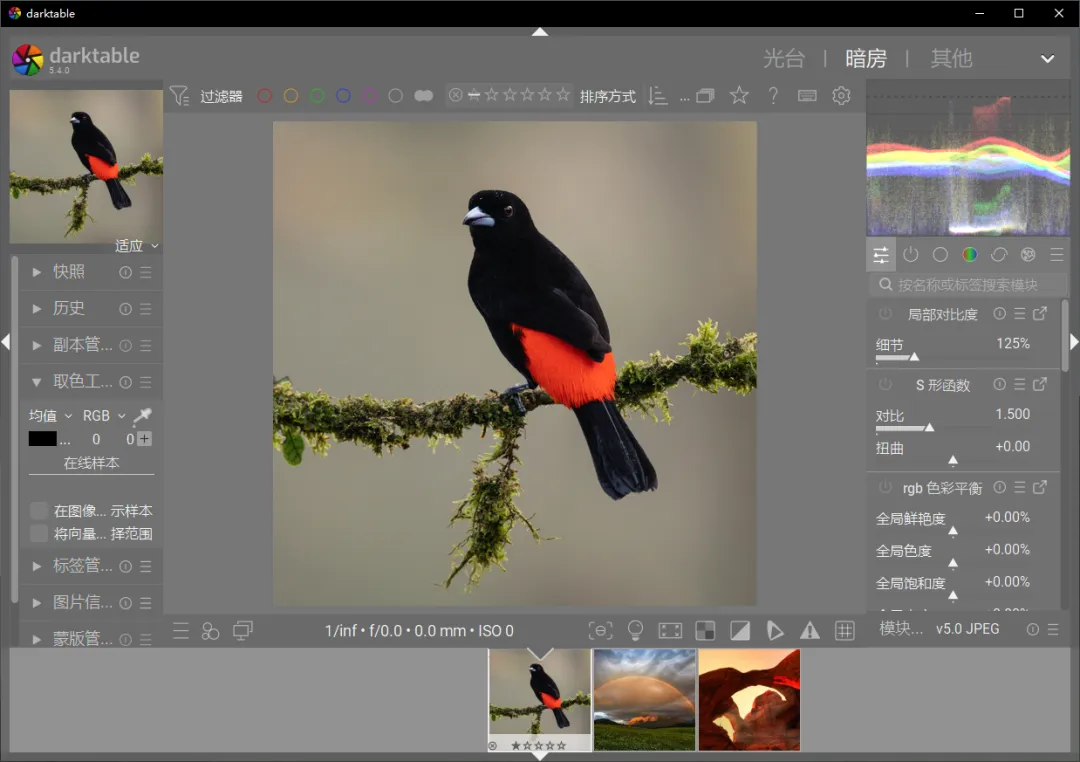Switch to the 暗房 darkroom view
Image resolution: width=1080 pixels, height=762 pixels.
[x=866, y=59]
